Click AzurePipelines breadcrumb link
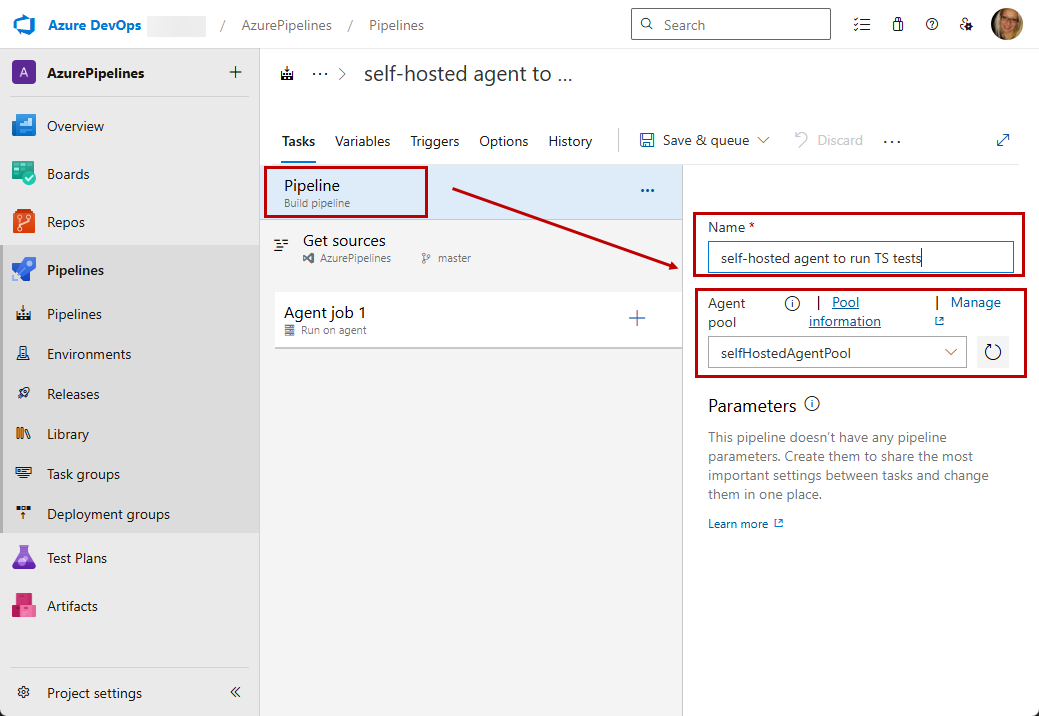Viewport: 1039px width, 716px height. (x=286, y=25)
